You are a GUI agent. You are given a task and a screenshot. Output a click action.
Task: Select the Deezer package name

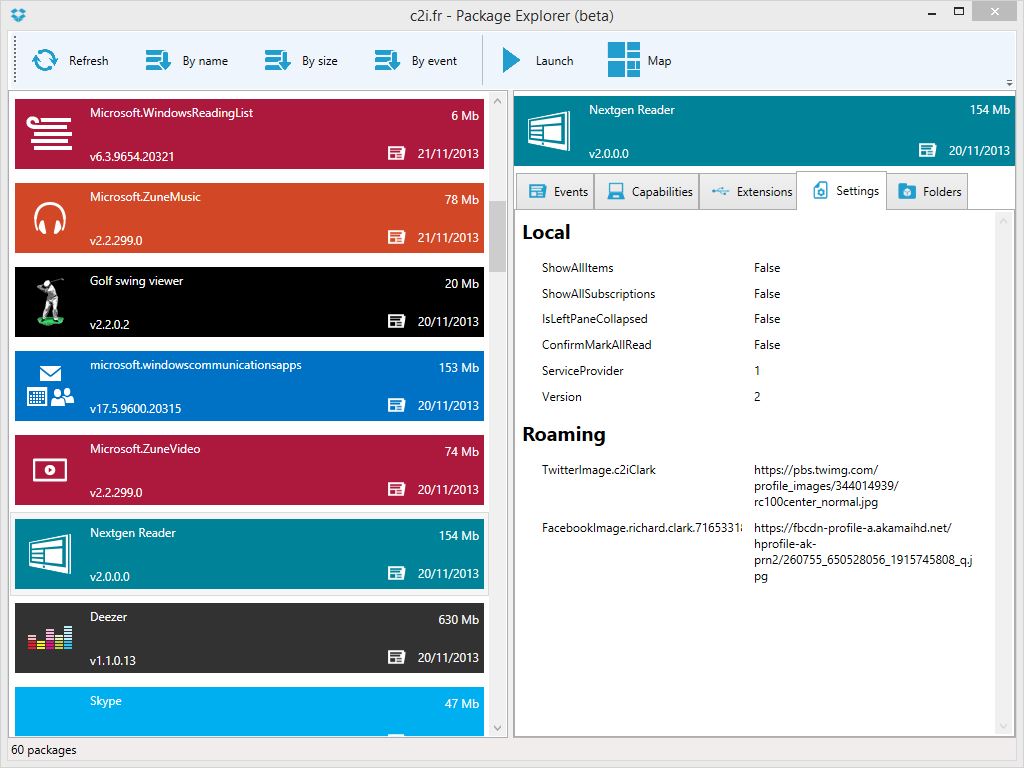108,616
